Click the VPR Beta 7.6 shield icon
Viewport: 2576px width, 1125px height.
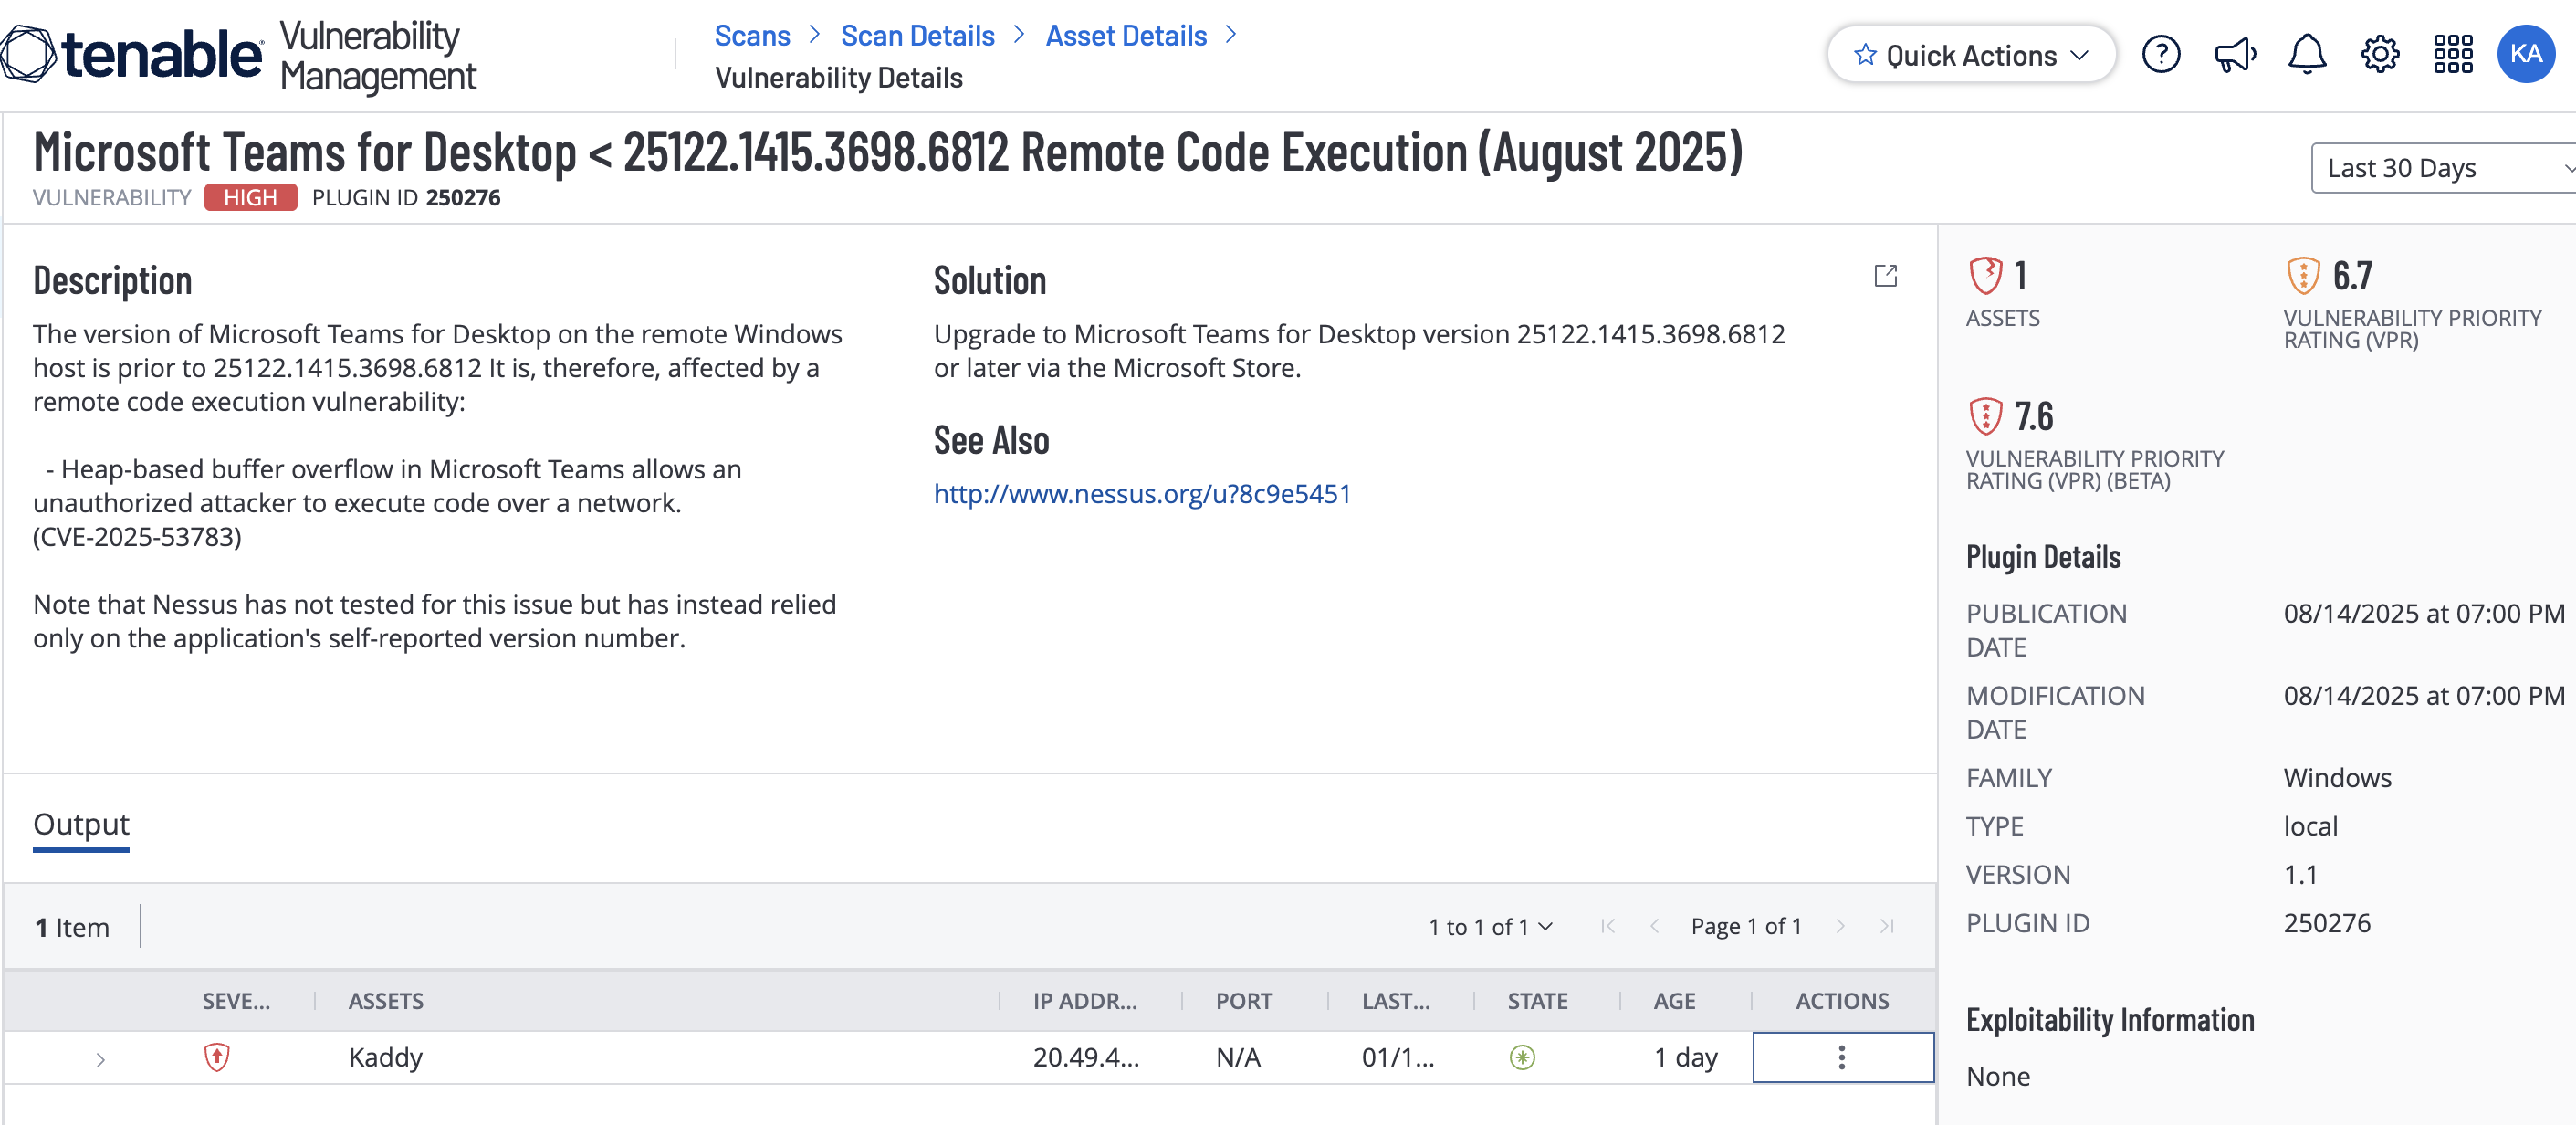point(1986,416)
